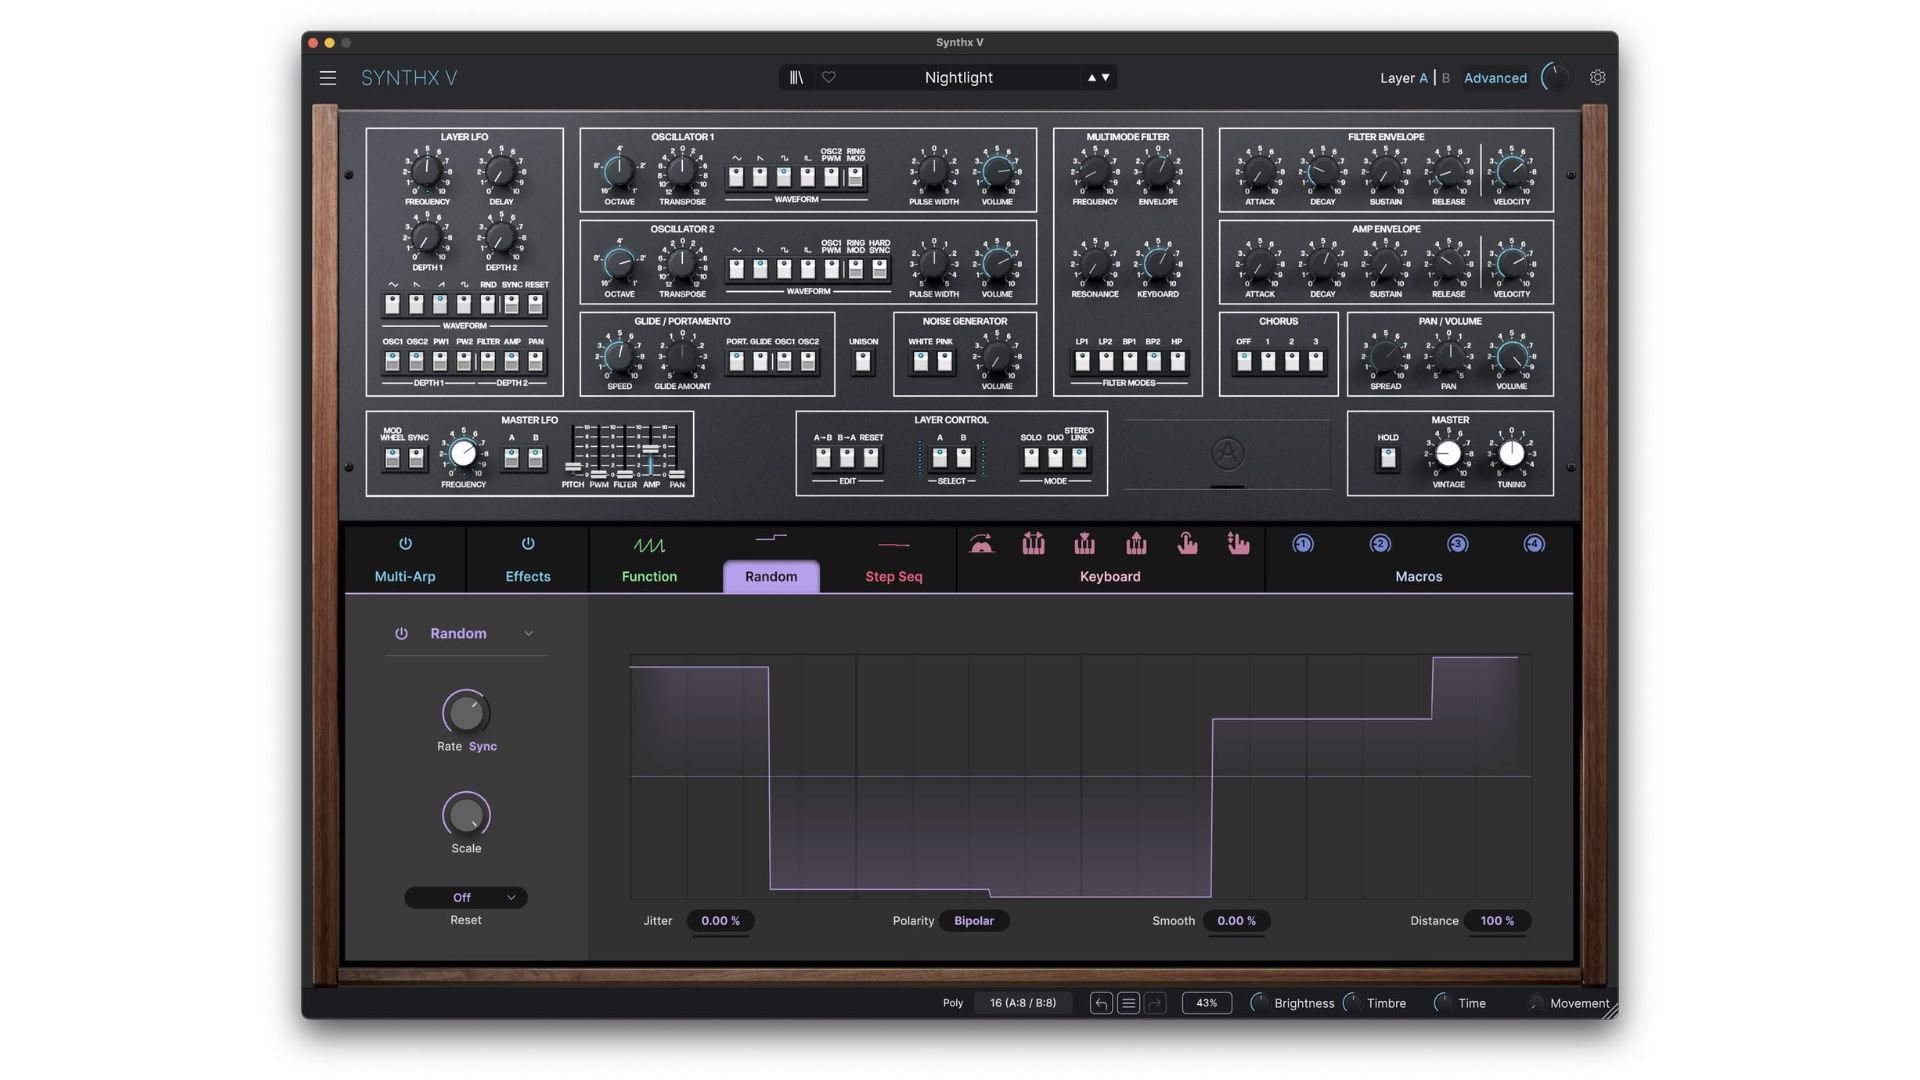Click the redo arrow in status bar
The height and width of the screenshot is (1080, 1920).
(x=1155, y=1003)
